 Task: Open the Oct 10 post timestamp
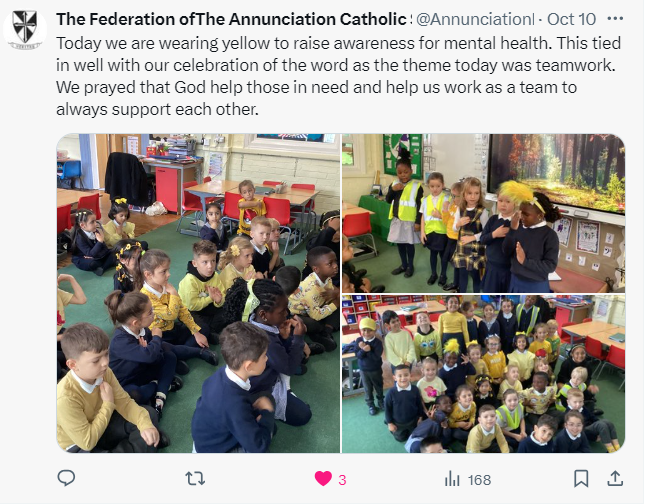tap(571, 19)
